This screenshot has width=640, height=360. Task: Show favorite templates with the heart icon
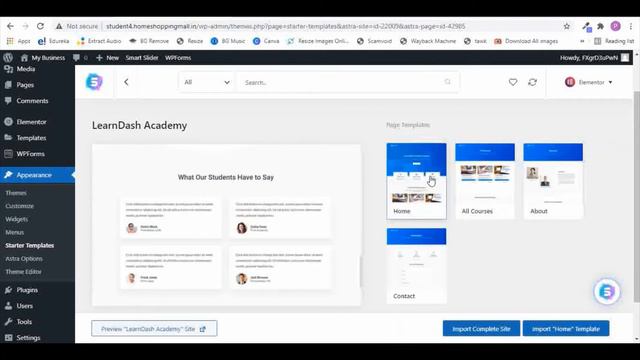(513, 82)
